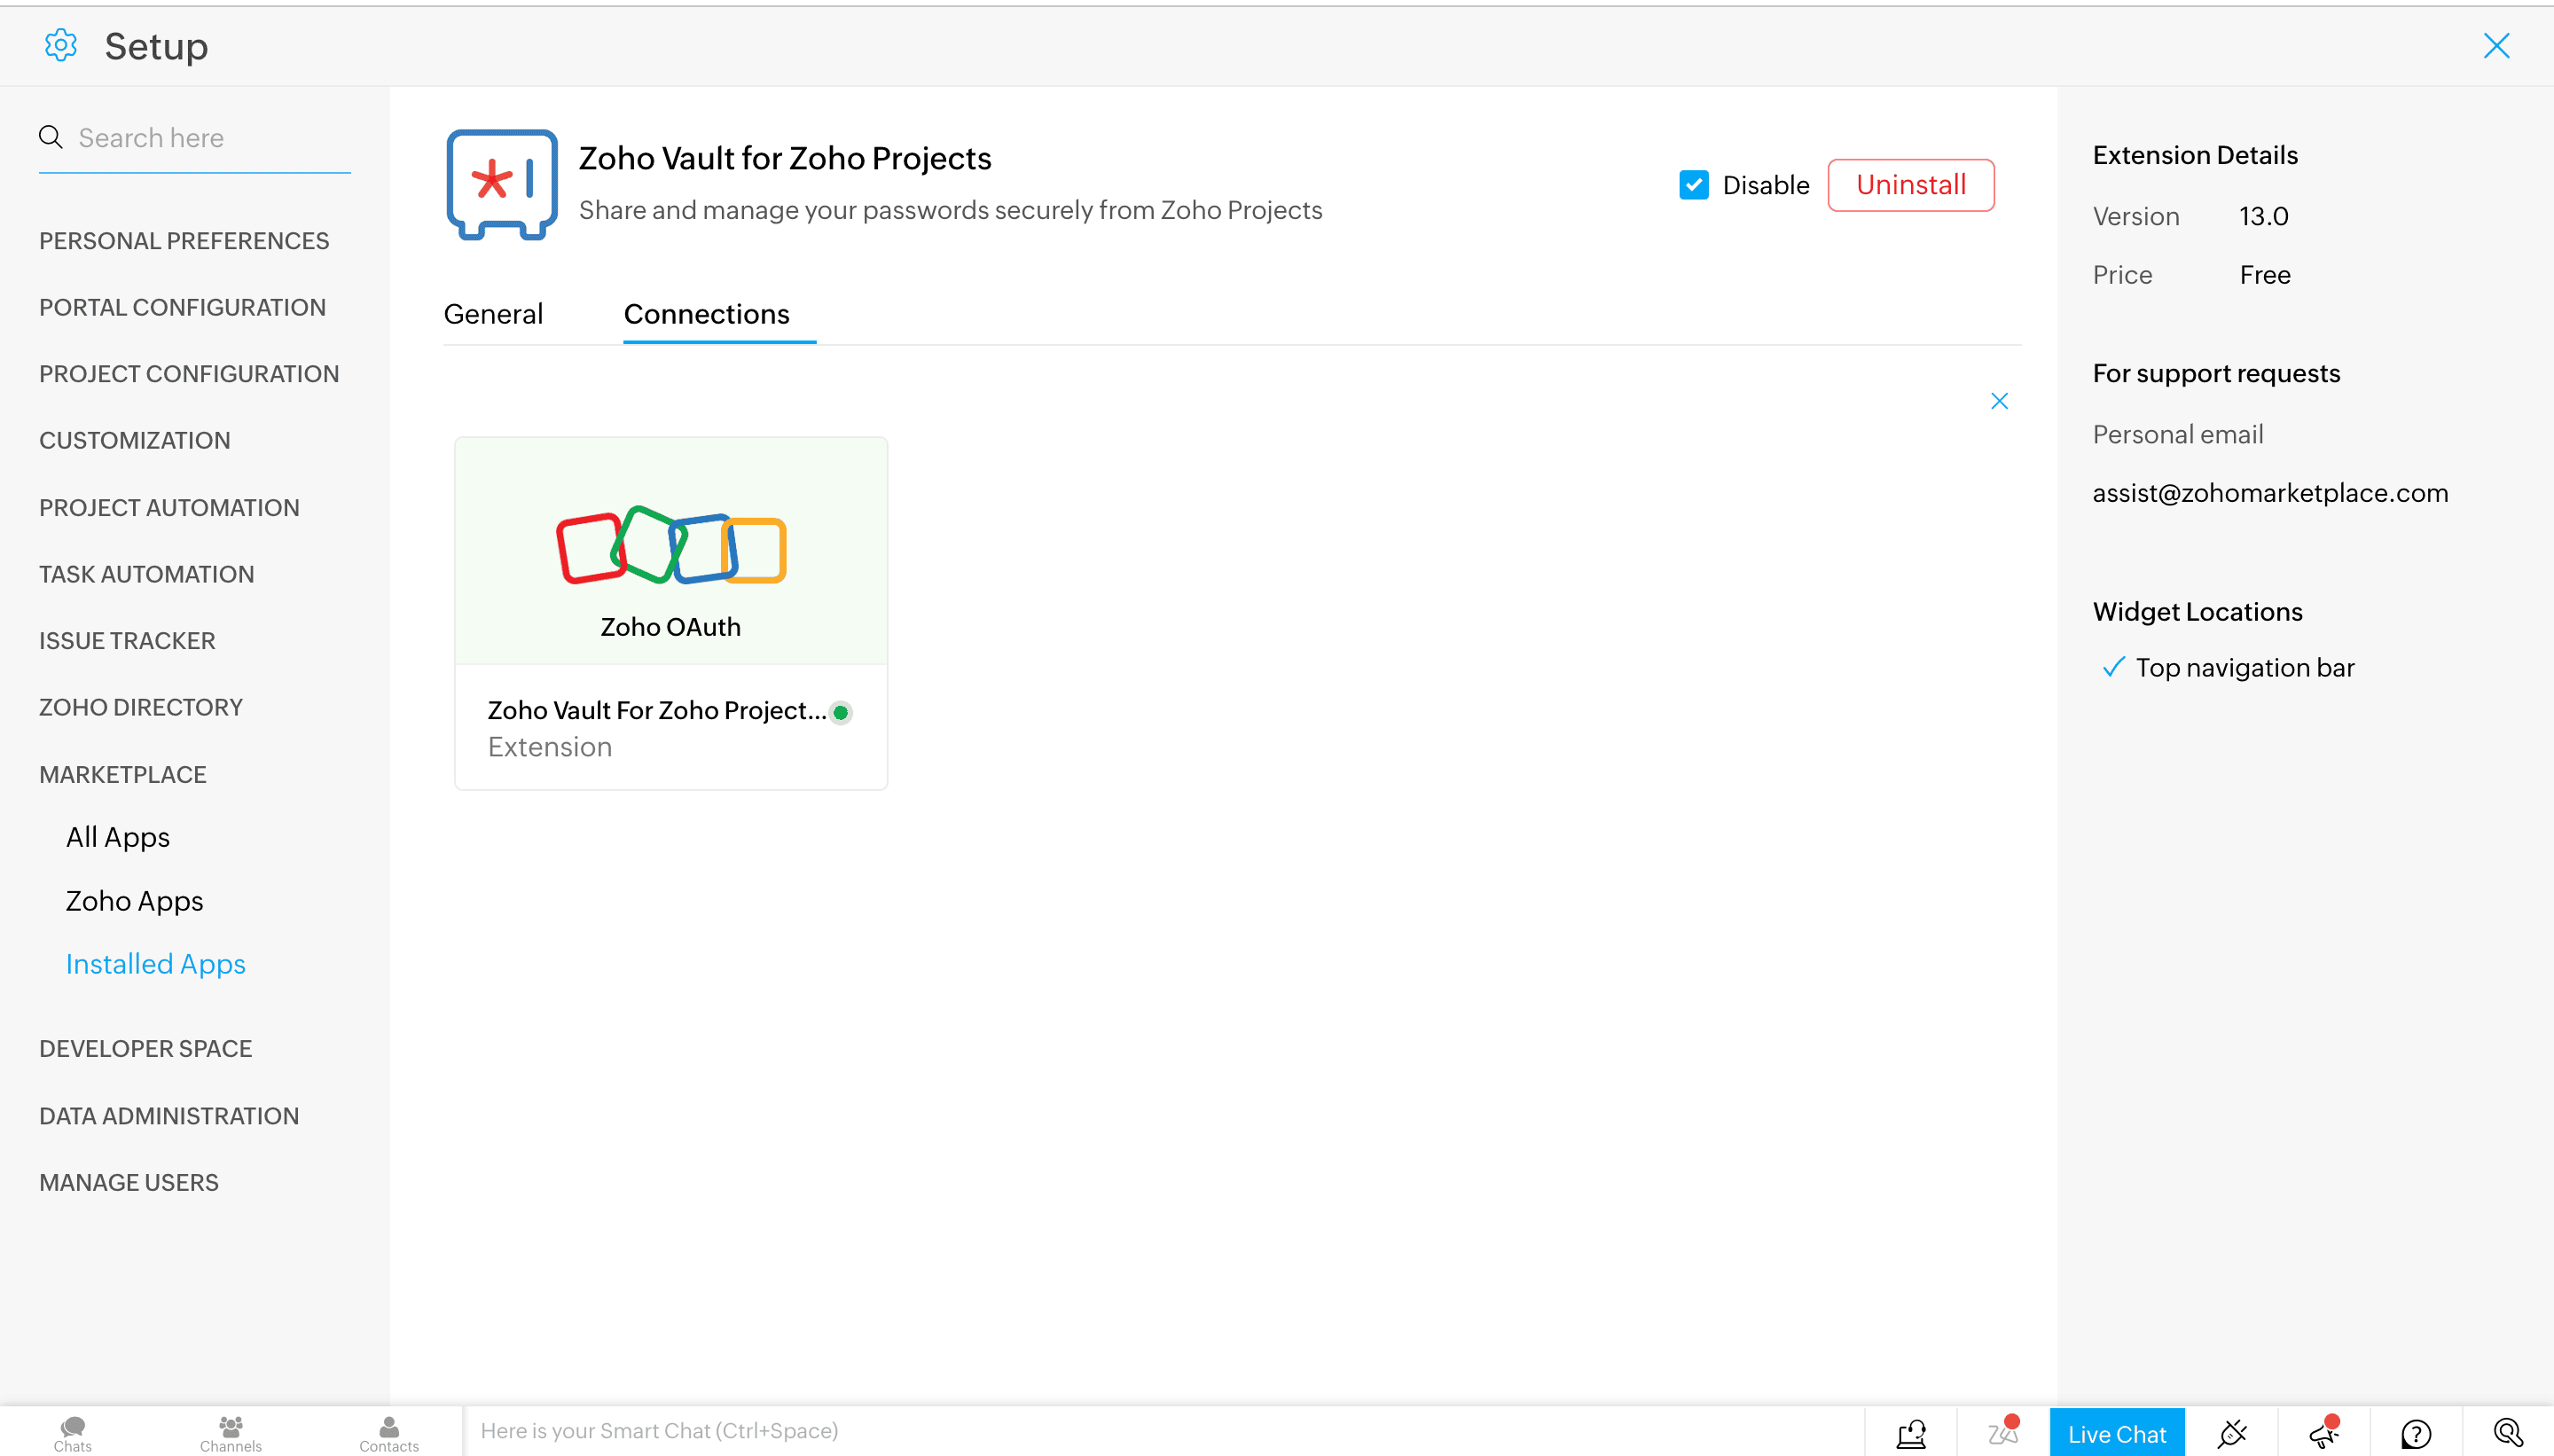Open the Data Administration section
The image size is (2554, 1456).
[169, 1116]
